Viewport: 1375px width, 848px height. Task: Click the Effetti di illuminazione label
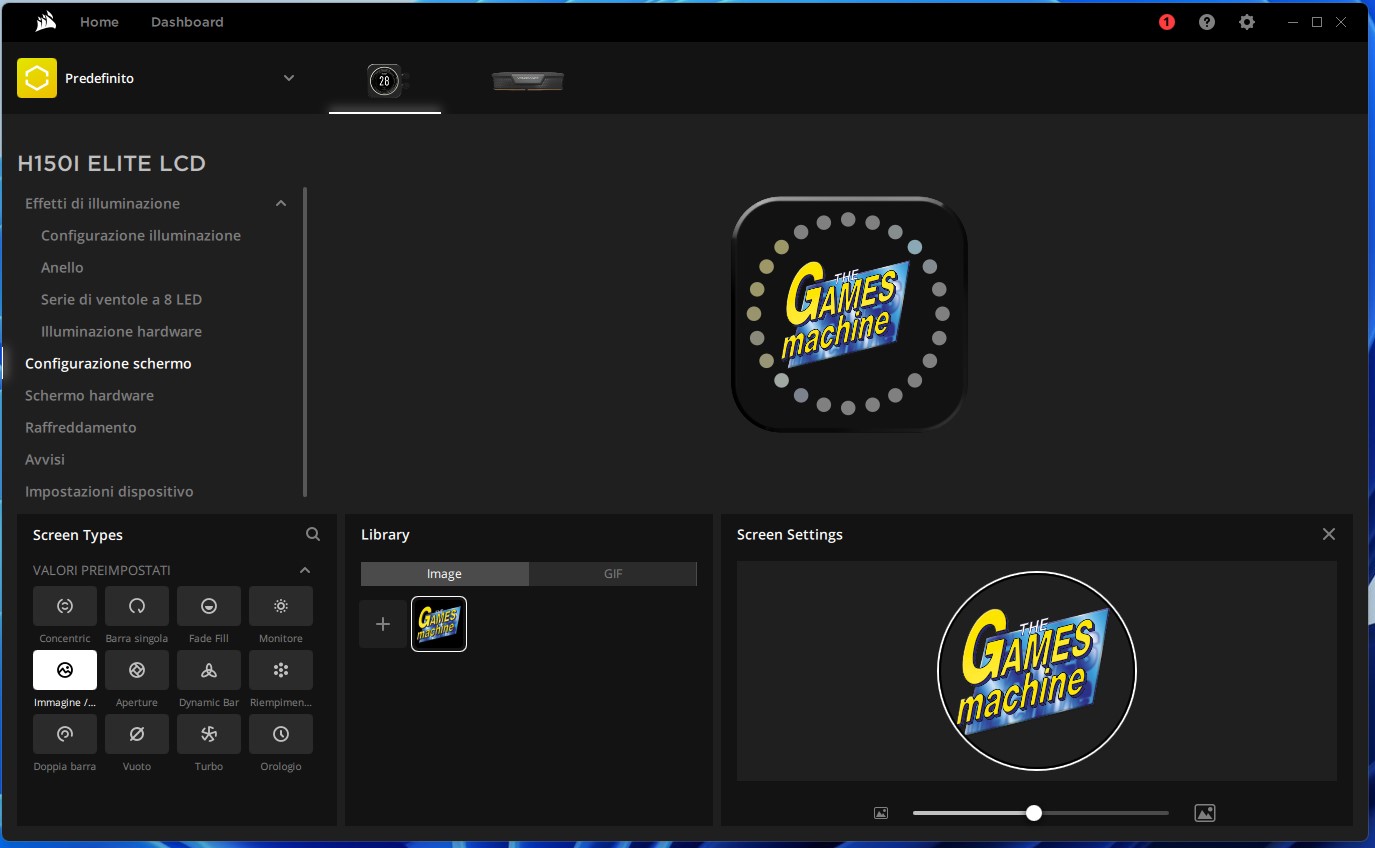102,203
